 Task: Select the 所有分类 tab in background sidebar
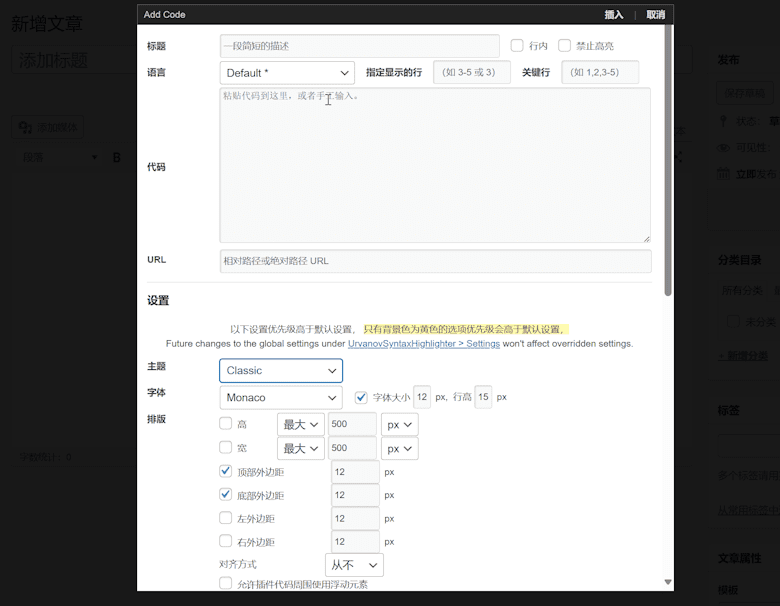(x=742, y=291)
